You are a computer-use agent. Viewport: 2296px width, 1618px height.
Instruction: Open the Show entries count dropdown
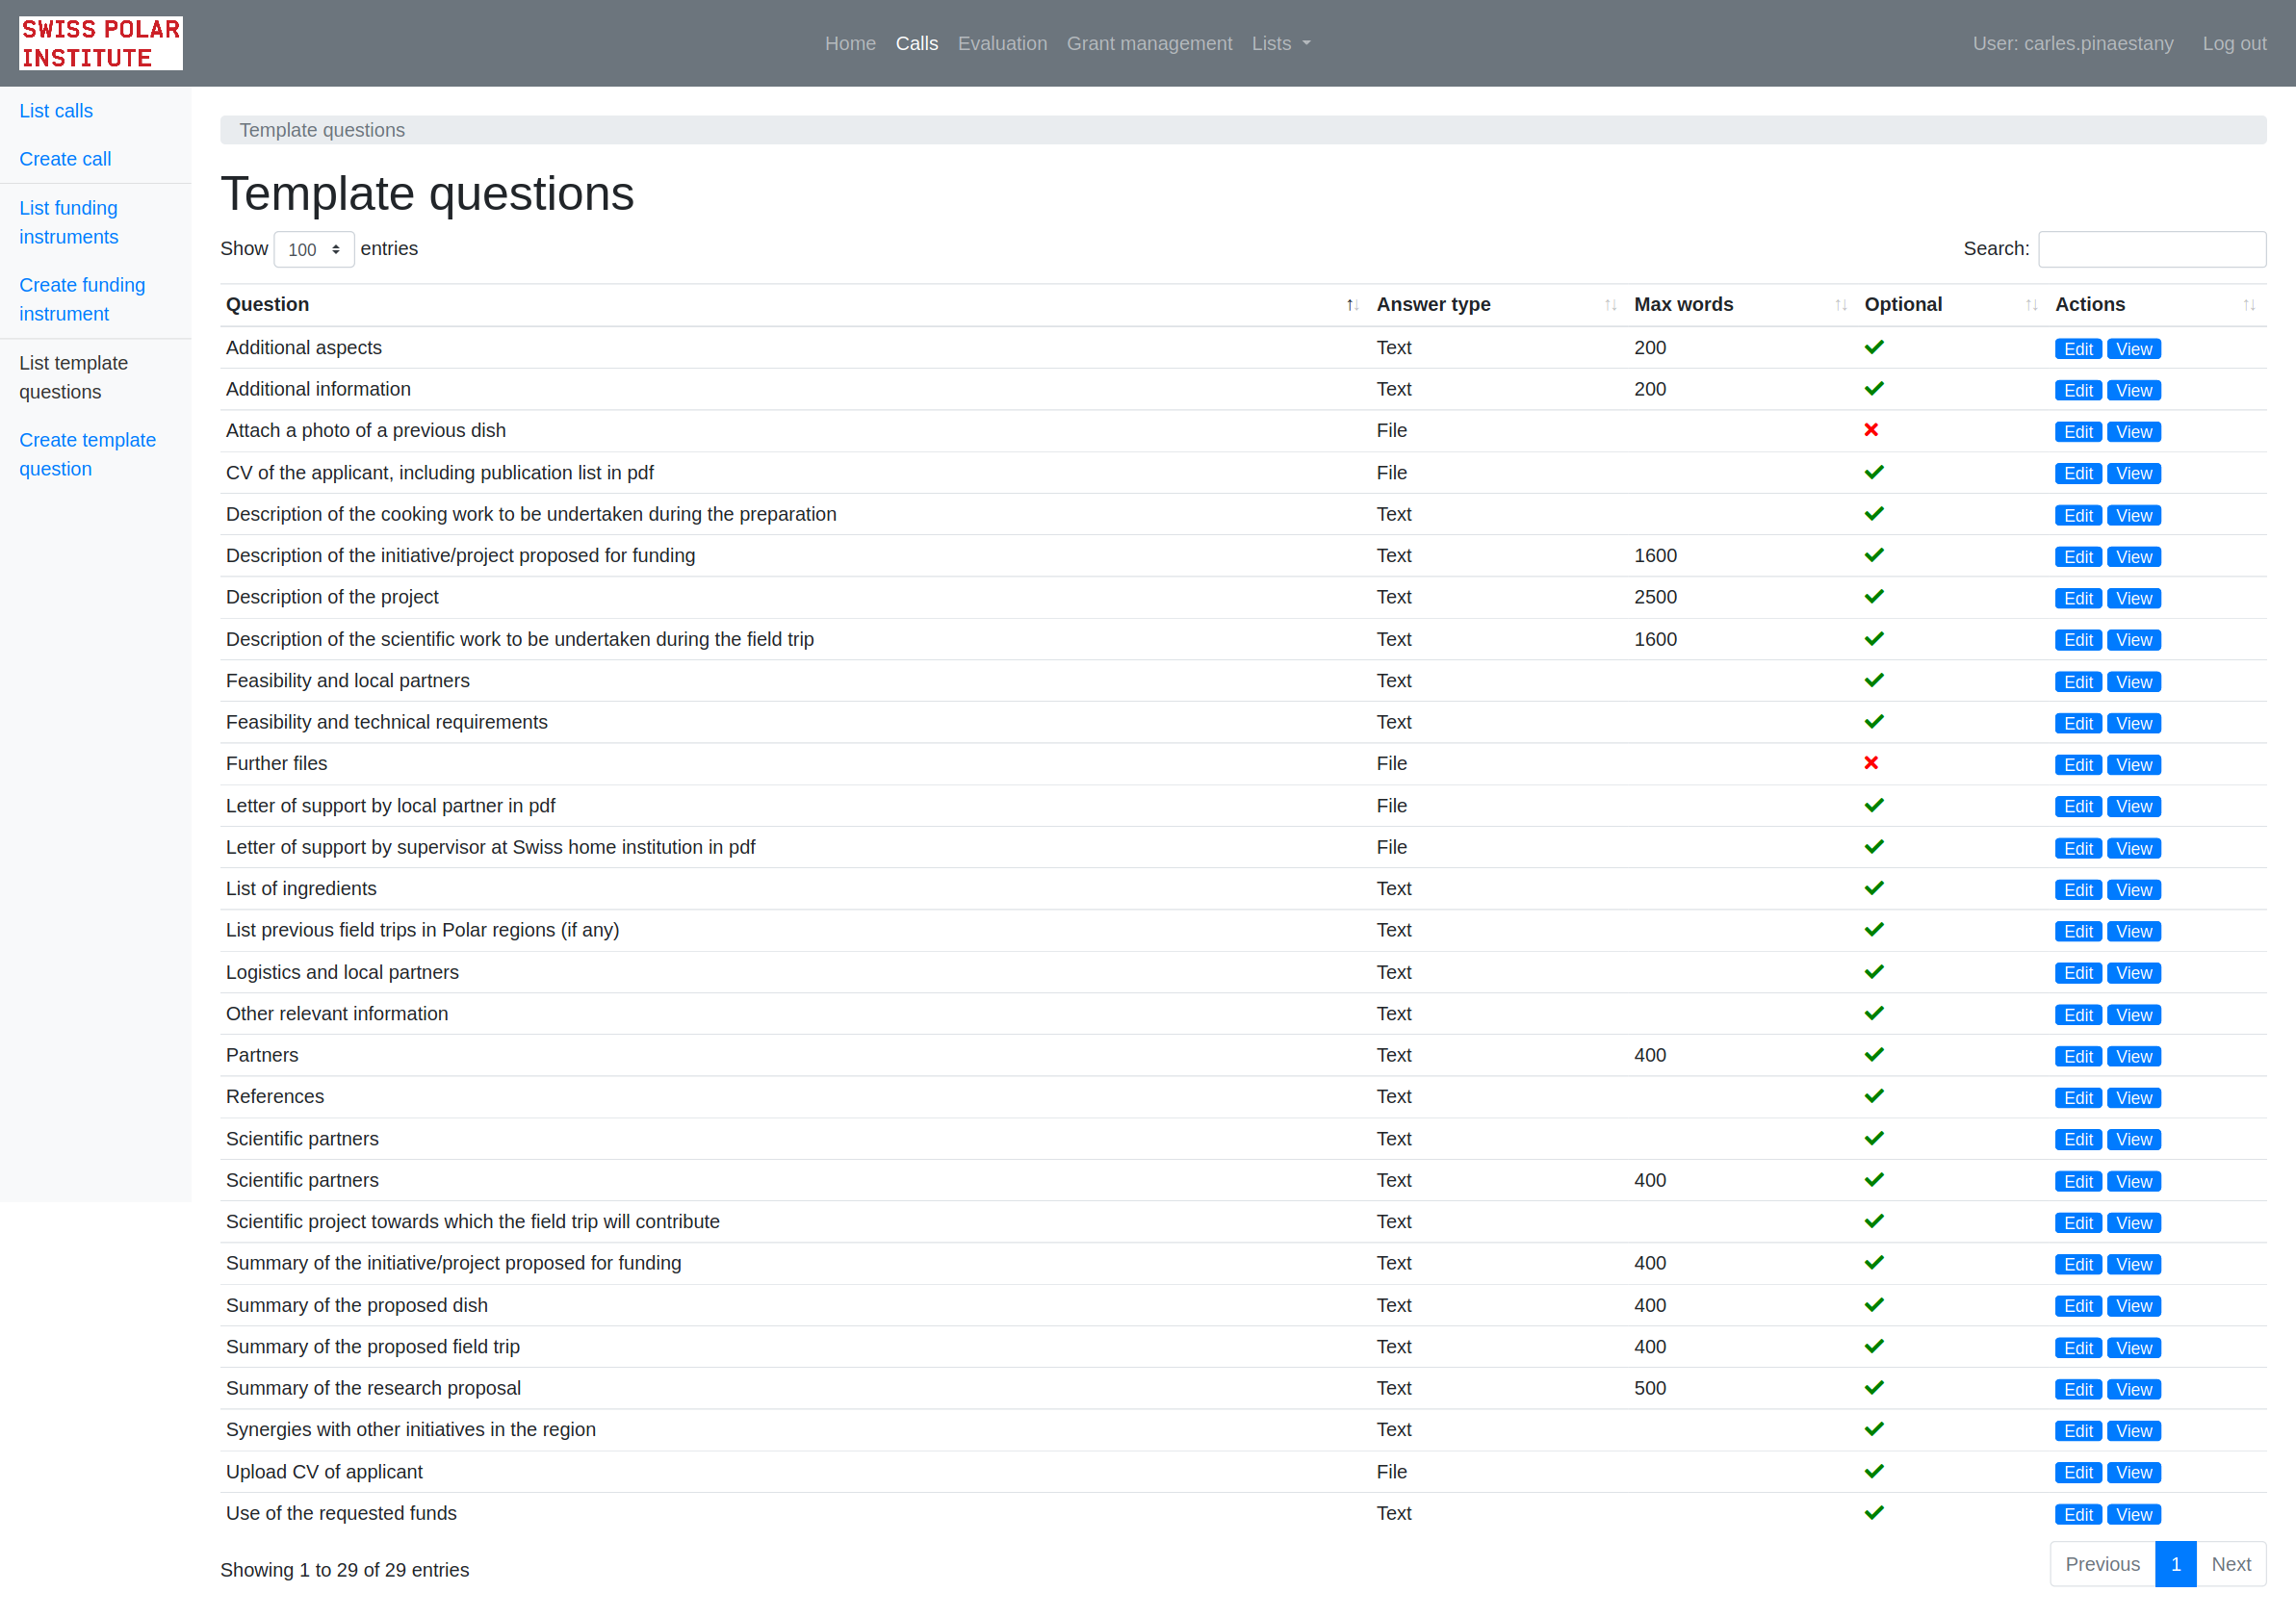pyautogui.click(x=313, y=249)
